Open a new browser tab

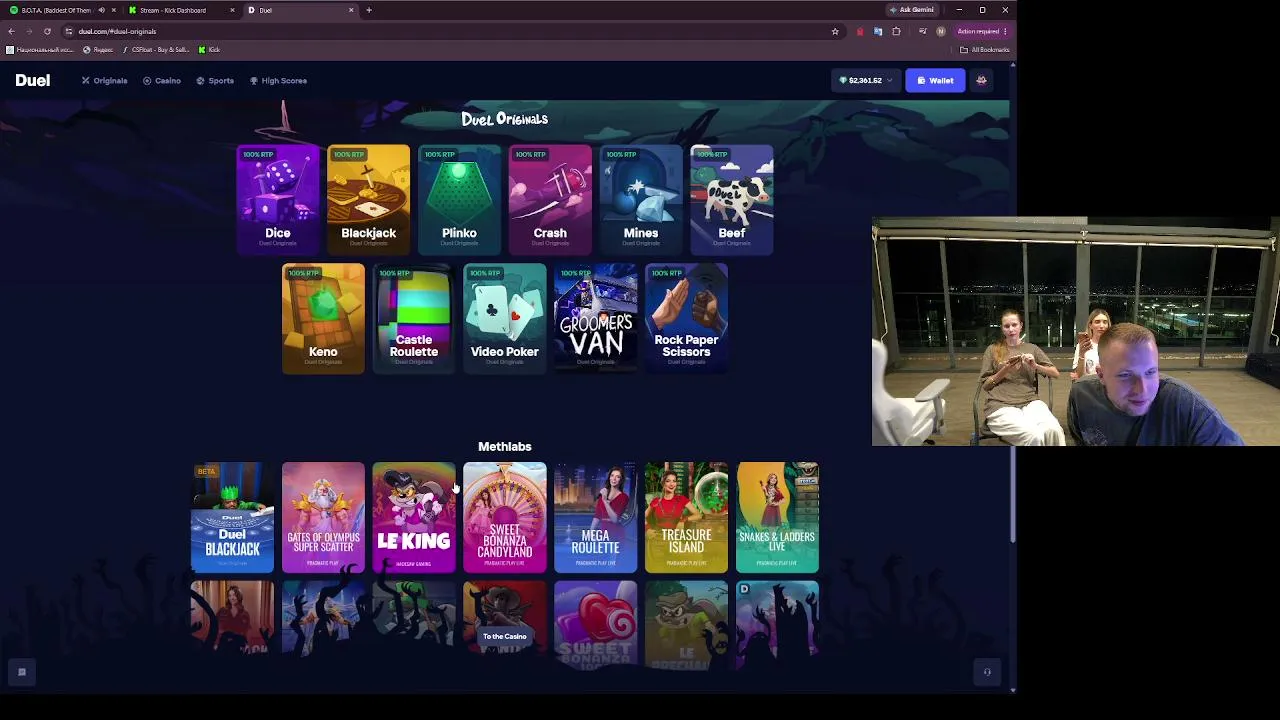(369, 10)
